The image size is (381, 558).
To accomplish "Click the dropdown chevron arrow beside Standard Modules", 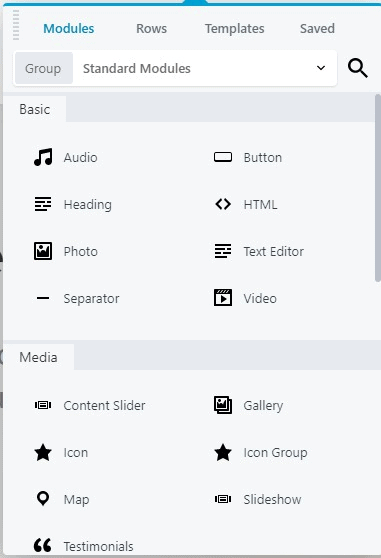I will point(321,68).
